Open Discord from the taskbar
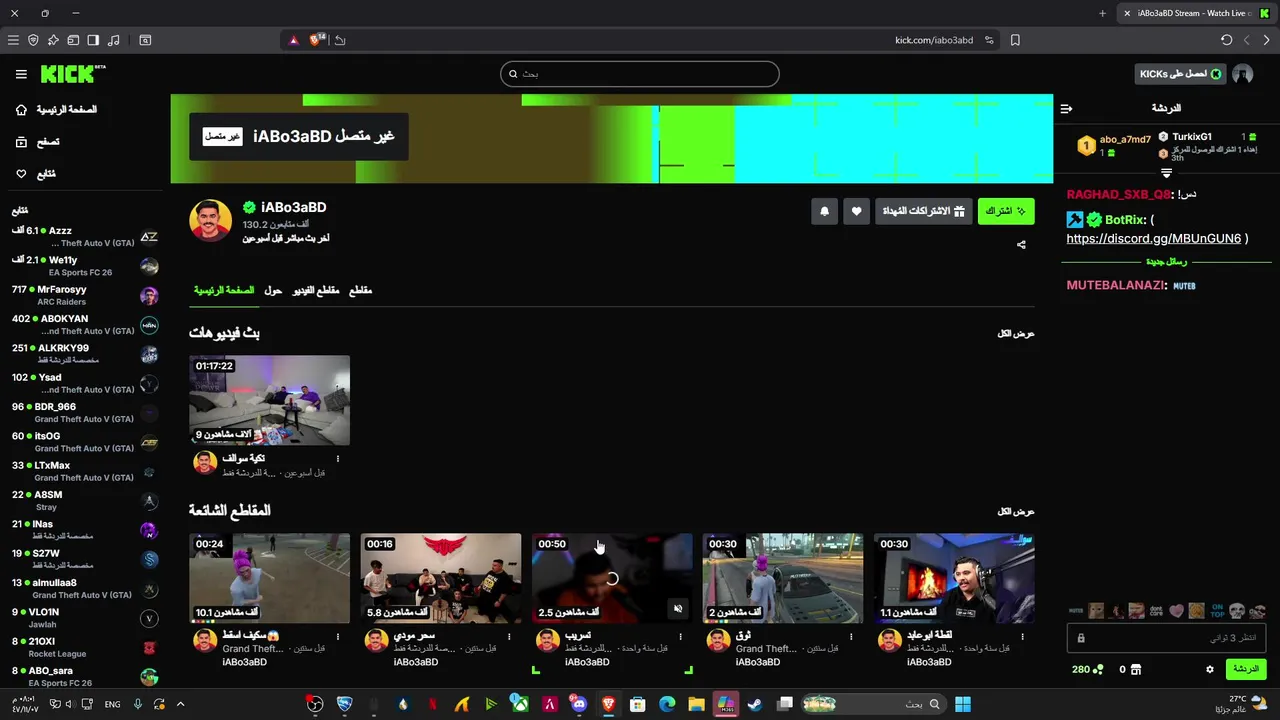This screenshot has height=720, width=1280. 578,704
